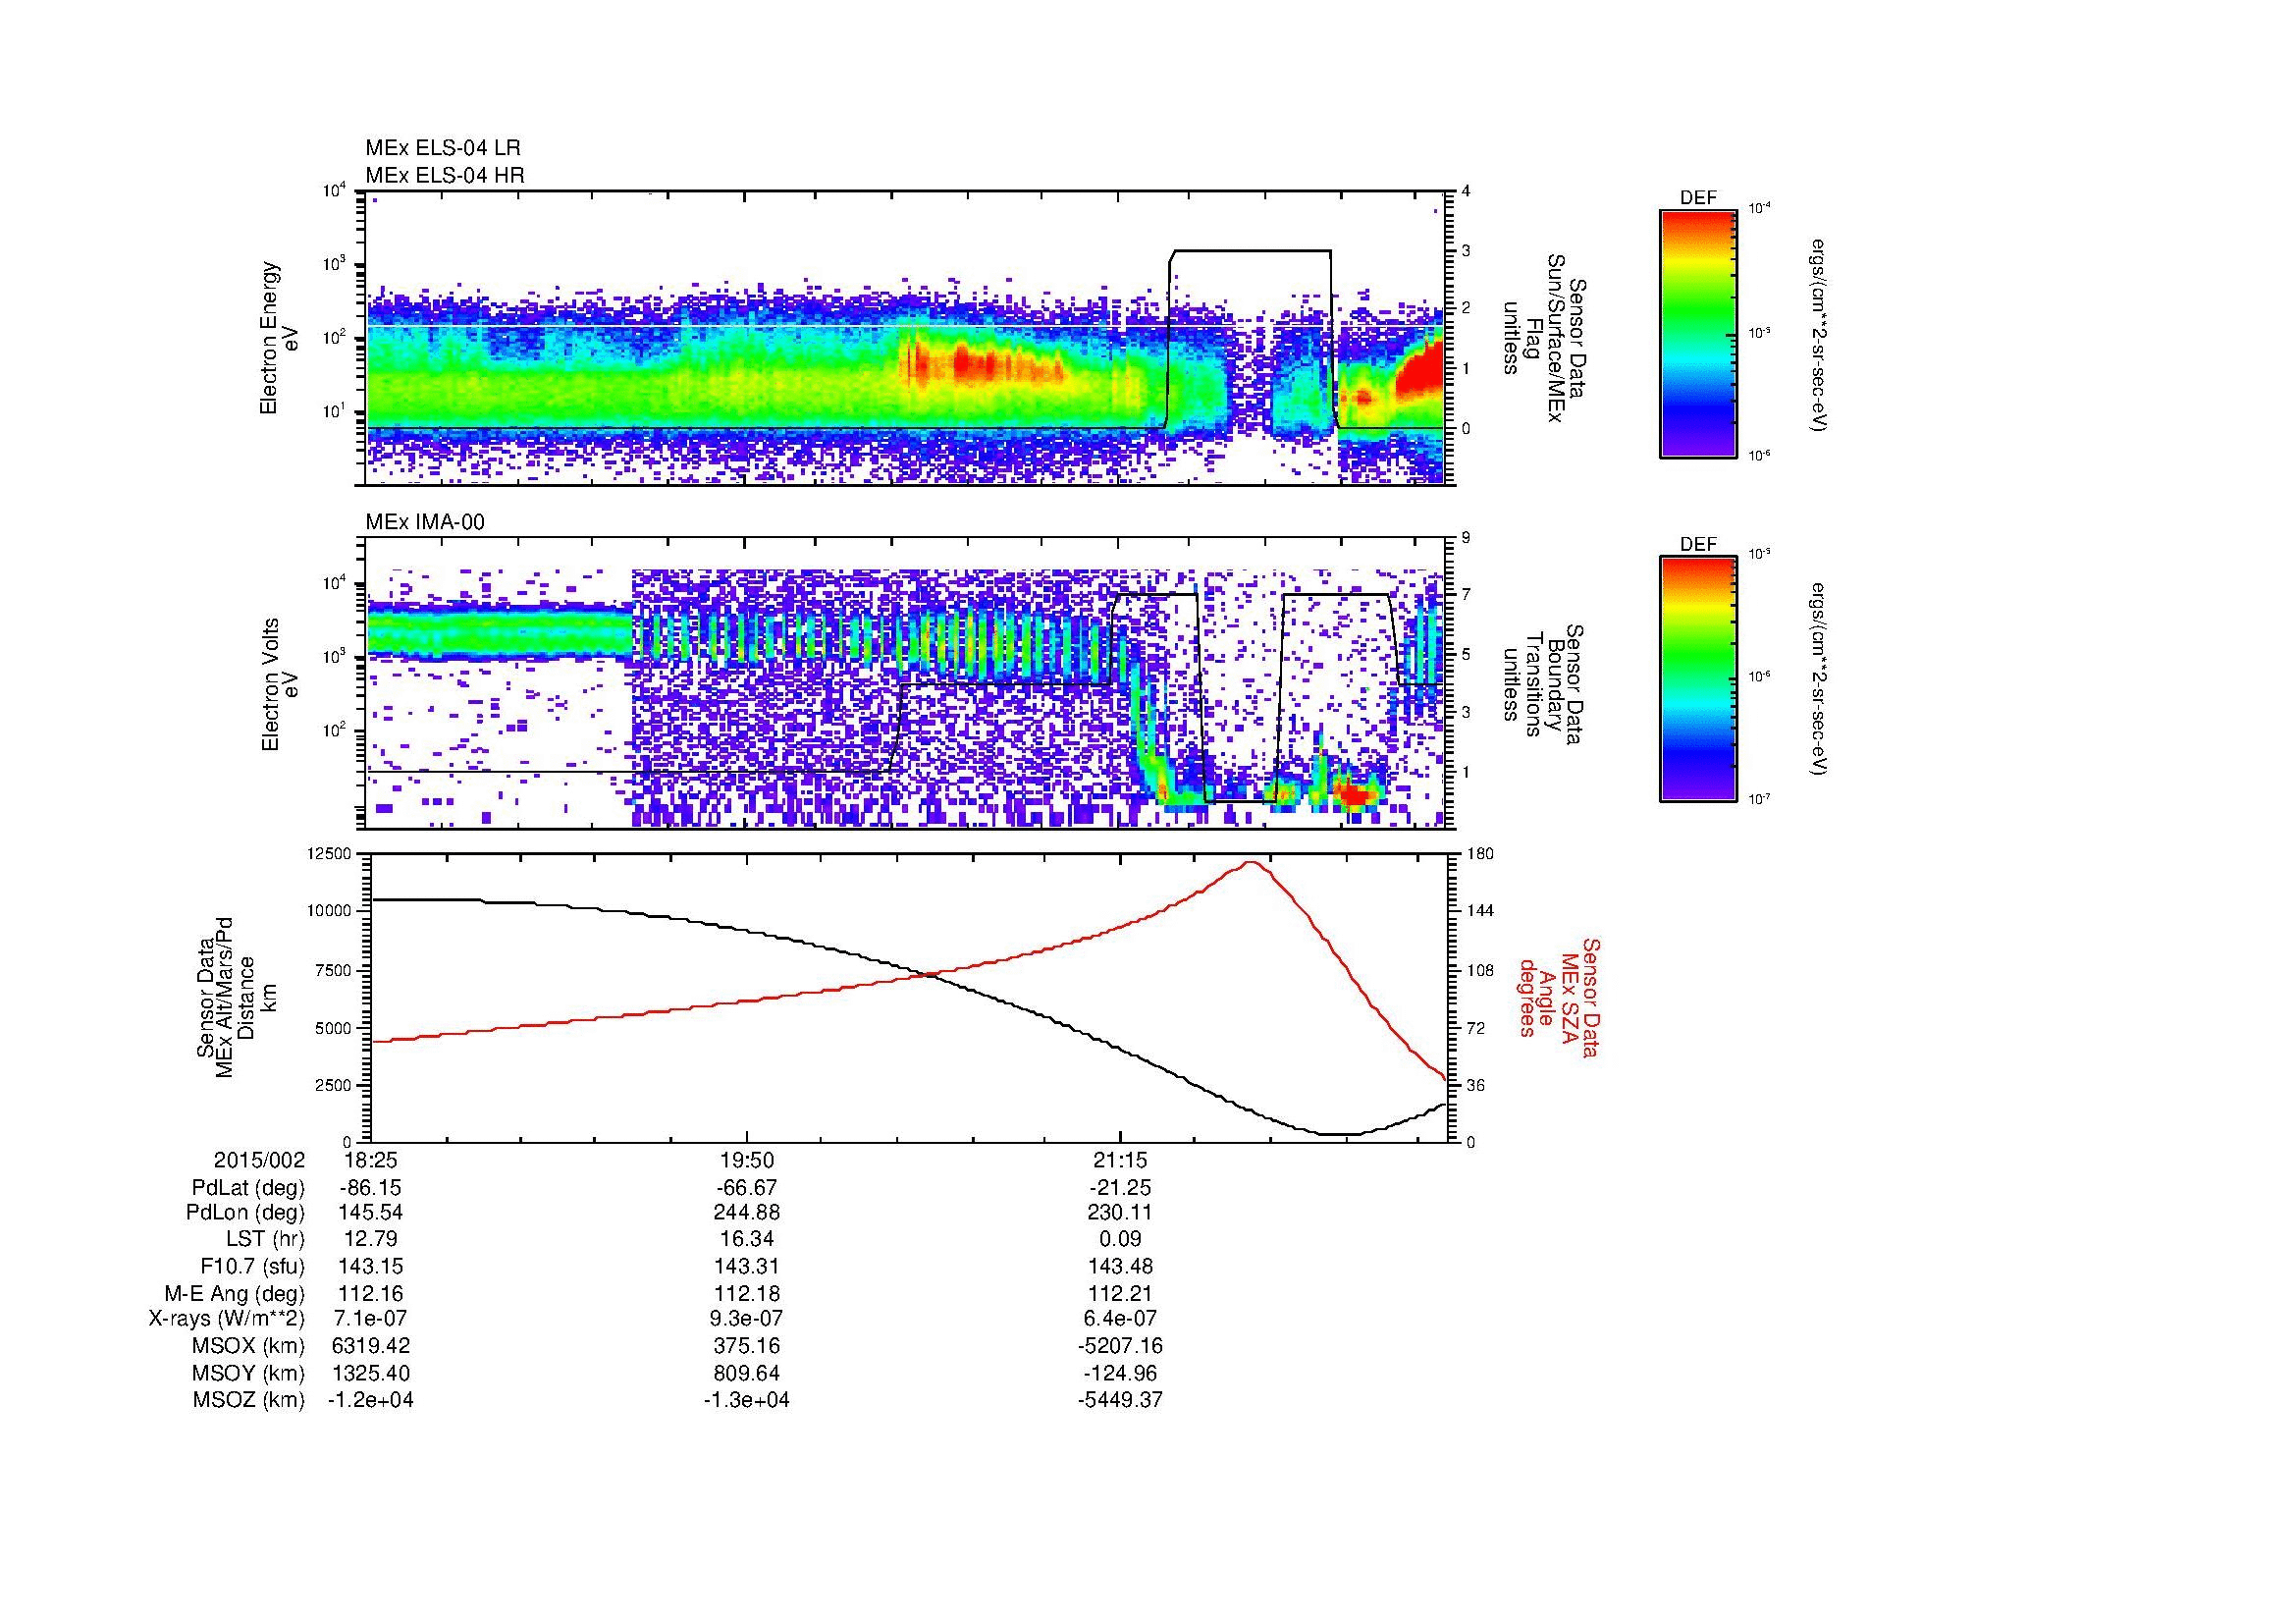This screenshot has width=2296, height=1623.
Task: Click M-E Ang value 112.21
Action: [1120, 1293]
